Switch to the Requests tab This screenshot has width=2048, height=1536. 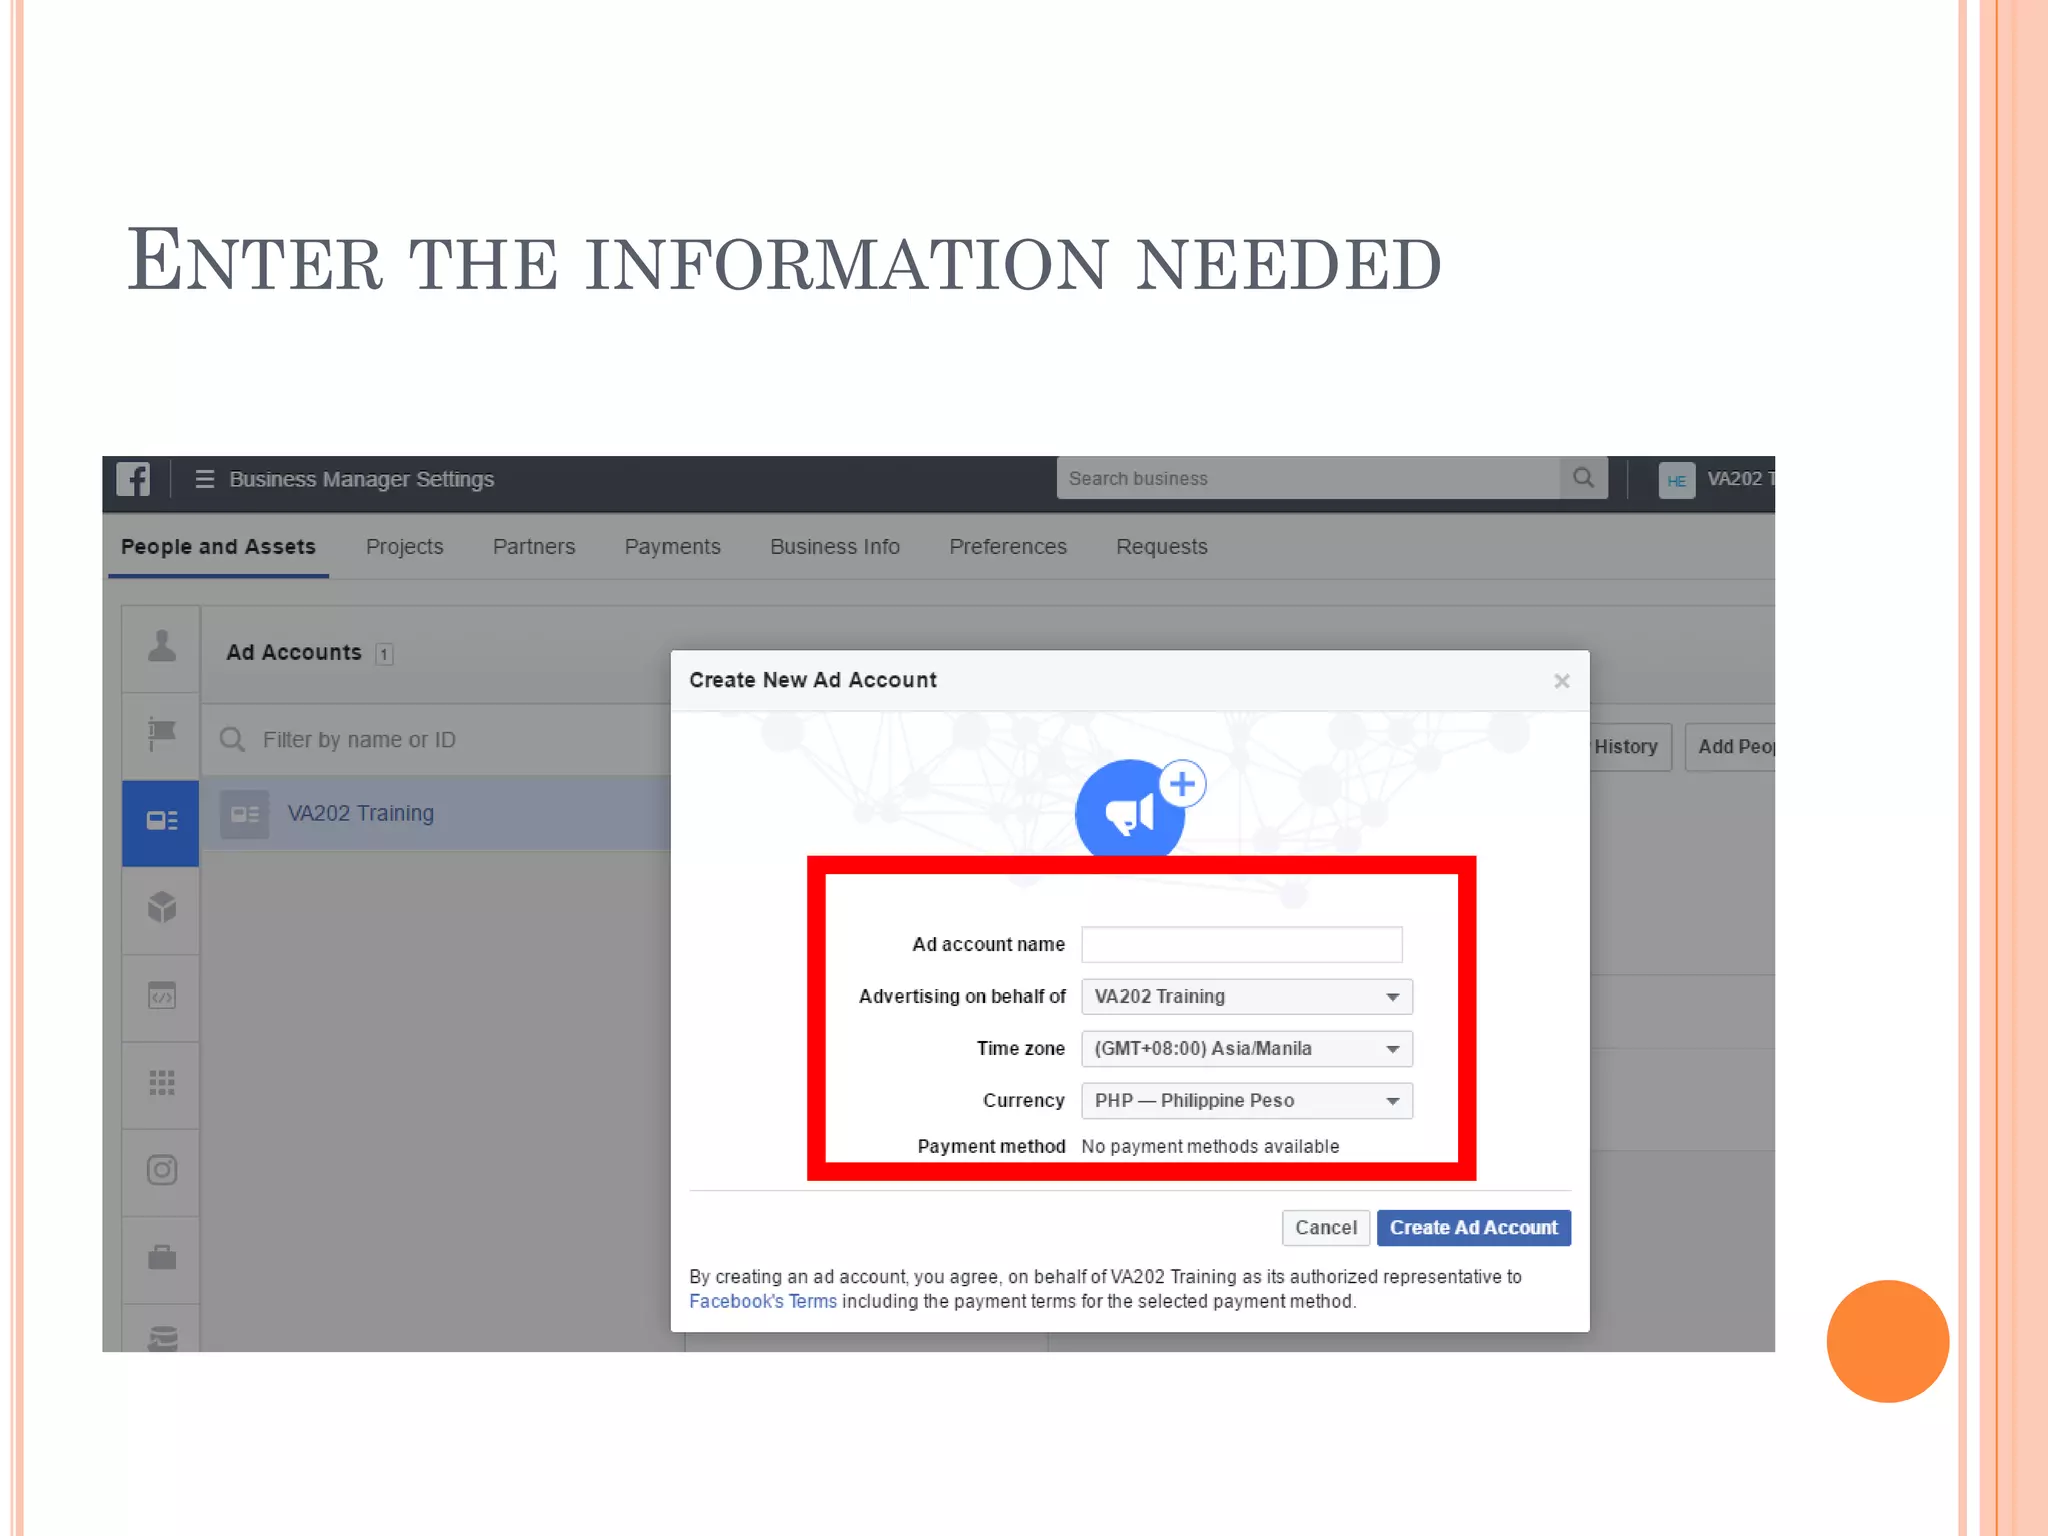(1162, 547)
